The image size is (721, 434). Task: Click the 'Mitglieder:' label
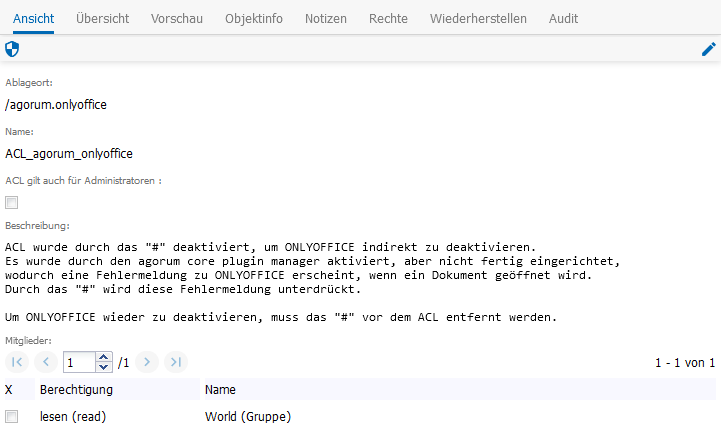click(29, 341)
